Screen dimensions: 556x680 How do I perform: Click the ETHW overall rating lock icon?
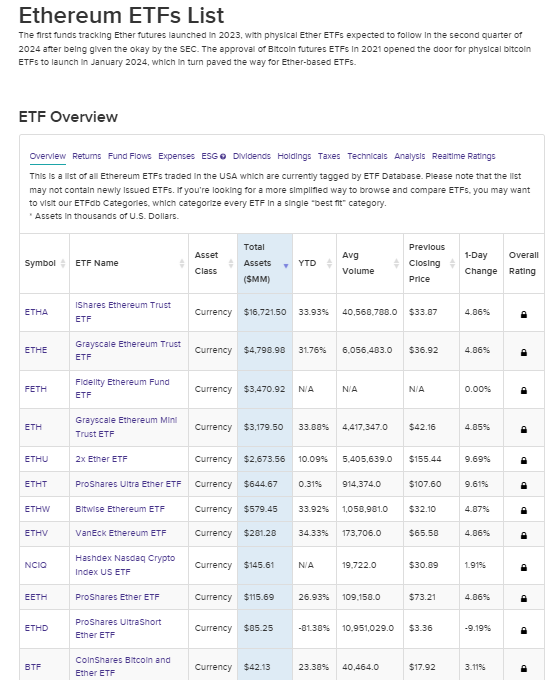coord(523,510)
